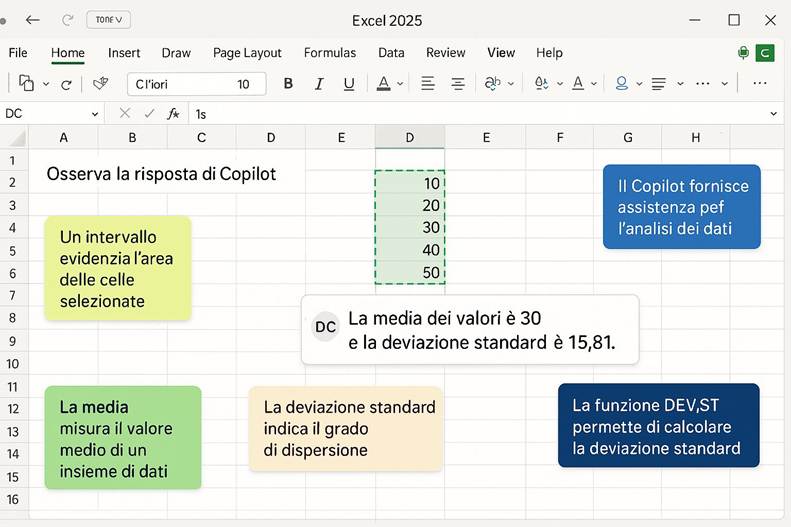Switch to the Home tab

tap(68, 53)
